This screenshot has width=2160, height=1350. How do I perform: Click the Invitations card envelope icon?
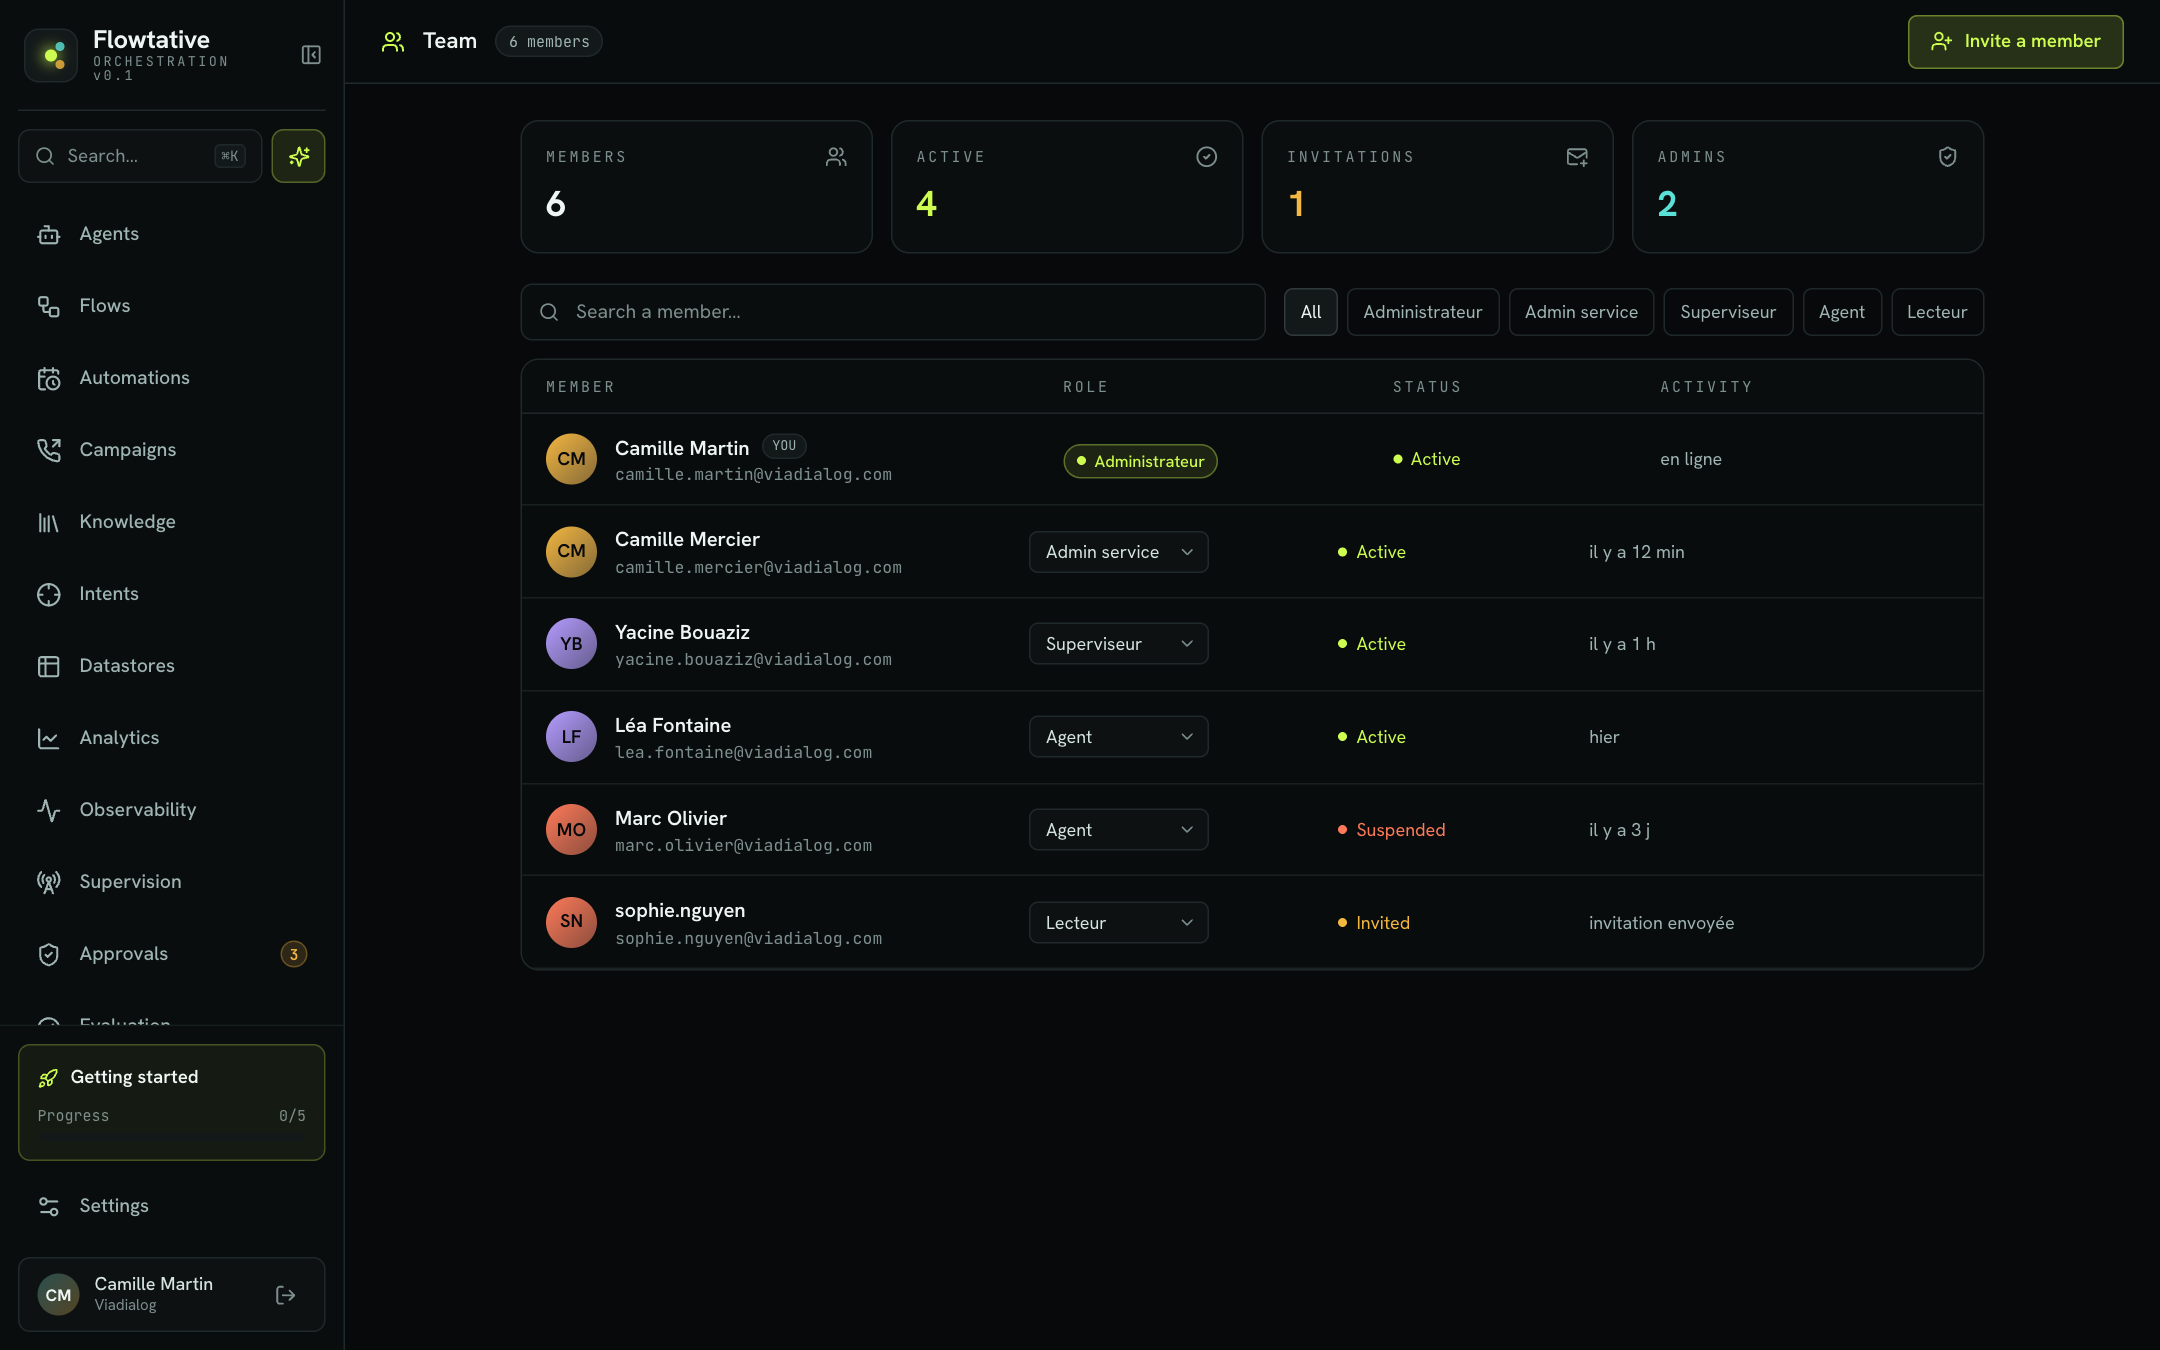click(1577, 157)
